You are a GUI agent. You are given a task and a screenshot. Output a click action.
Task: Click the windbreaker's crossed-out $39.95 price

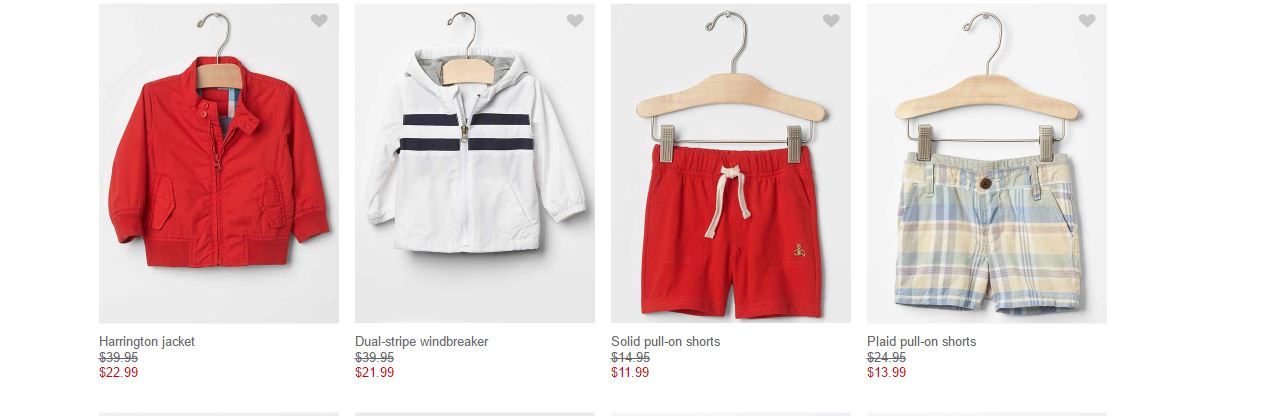point(375,358)
